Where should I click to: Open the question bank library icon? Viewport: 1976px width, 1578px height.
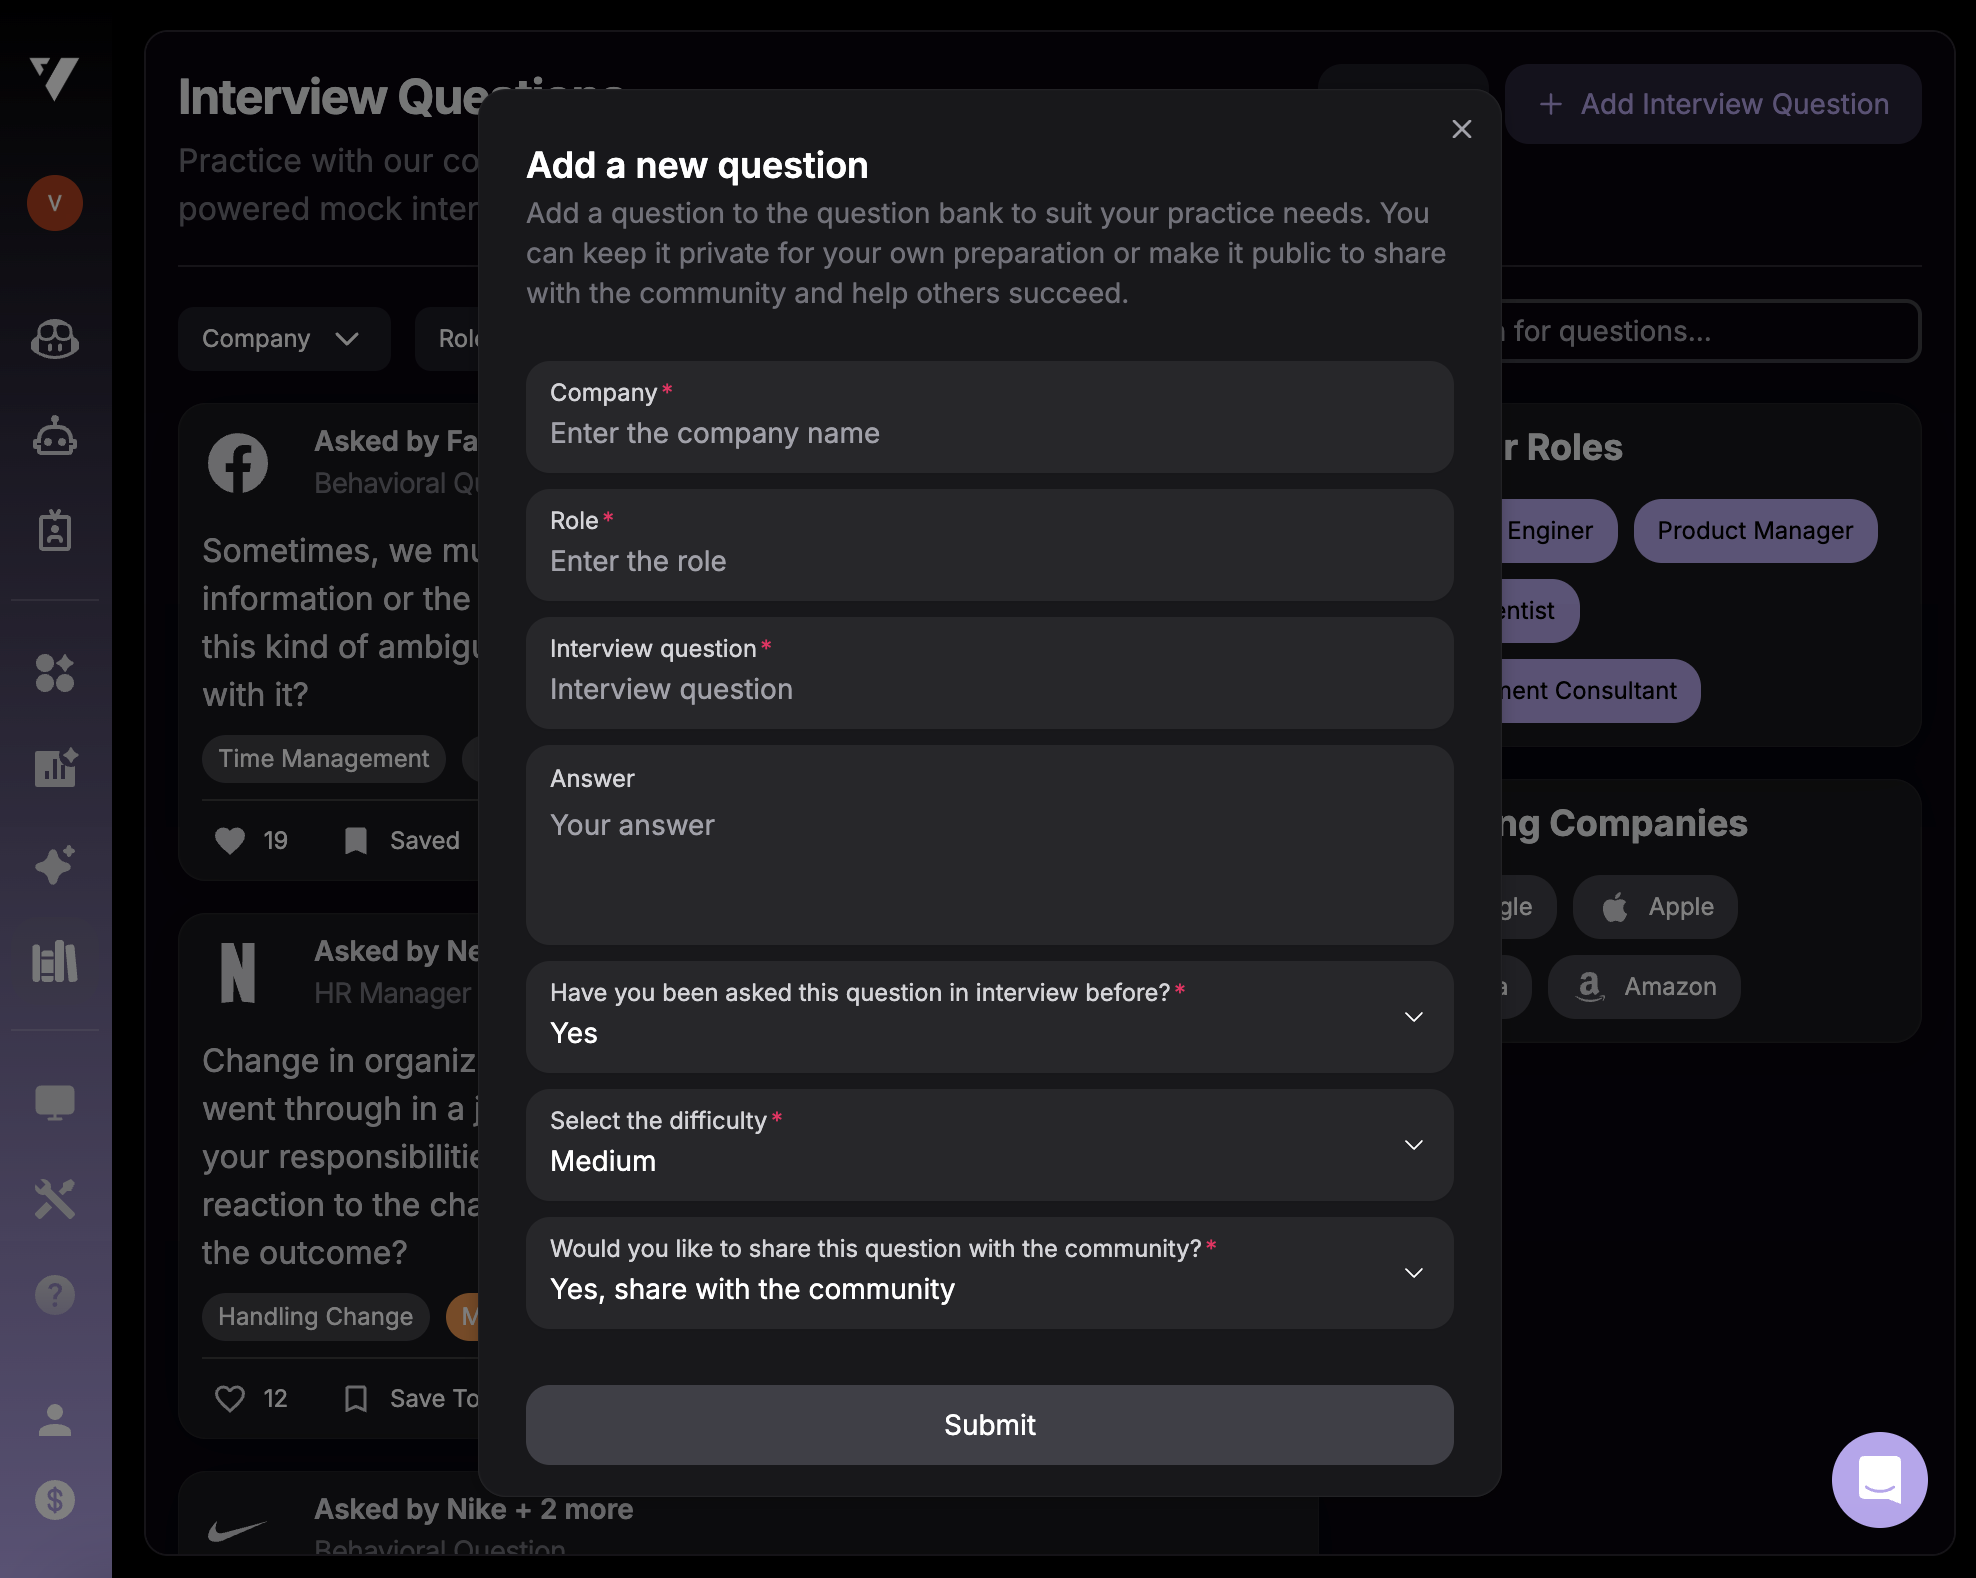(x=54, y=961)
